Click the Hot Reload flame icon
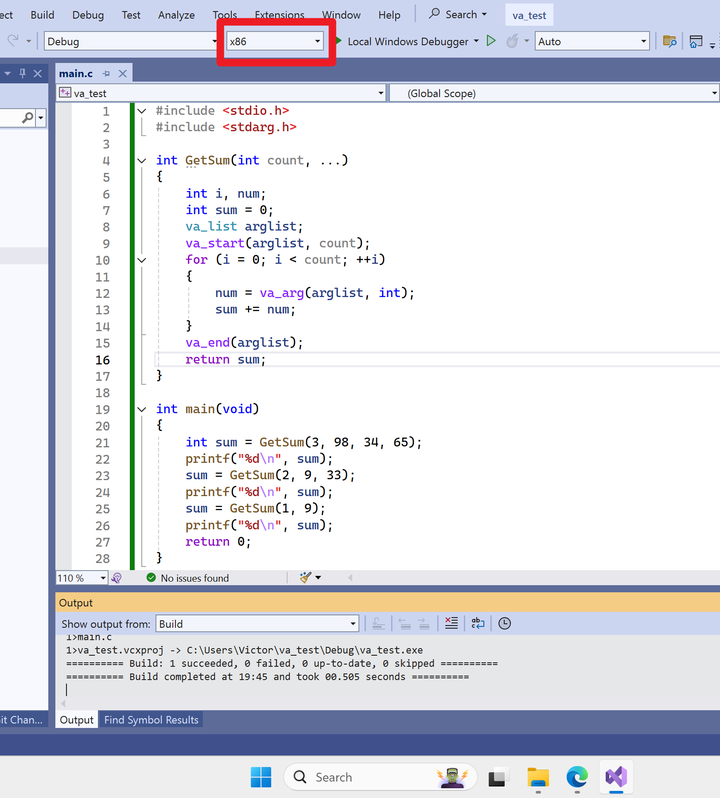The width and height of the screenshot is (720, 798). 512,41
